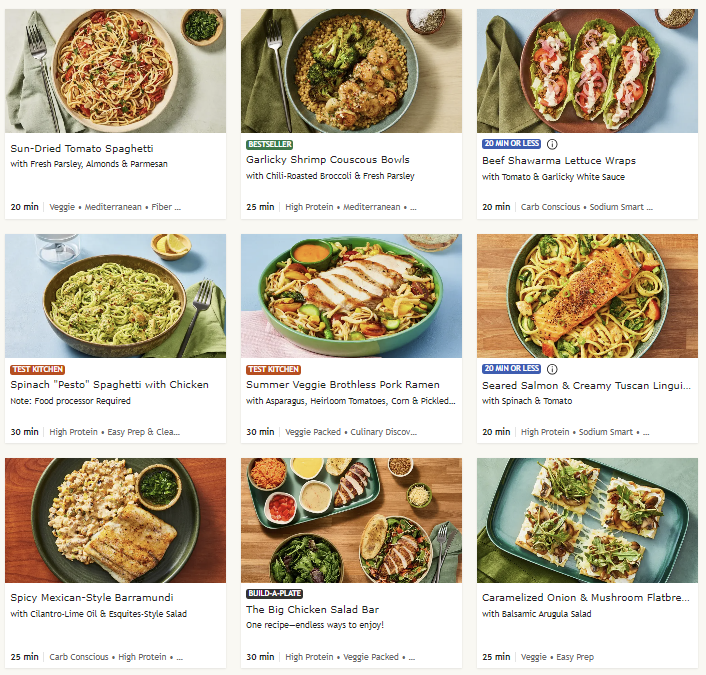This screenshot has width=706, height=675.
Task: Click info icon on Seared Salmon card
Action: (x=552, y=369)
